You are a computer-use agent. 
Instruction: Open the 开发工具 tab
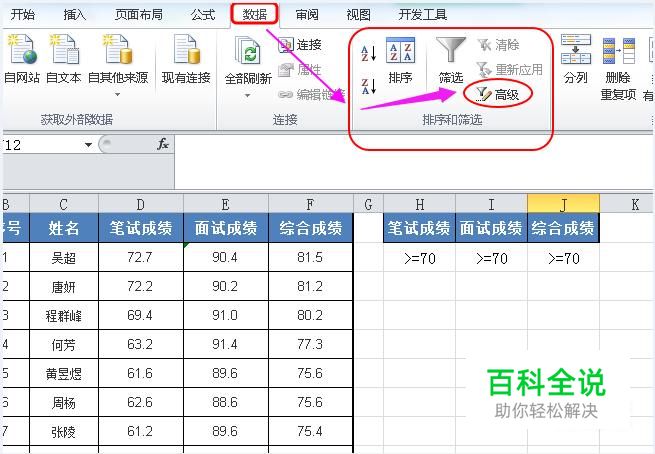[422, 15]
